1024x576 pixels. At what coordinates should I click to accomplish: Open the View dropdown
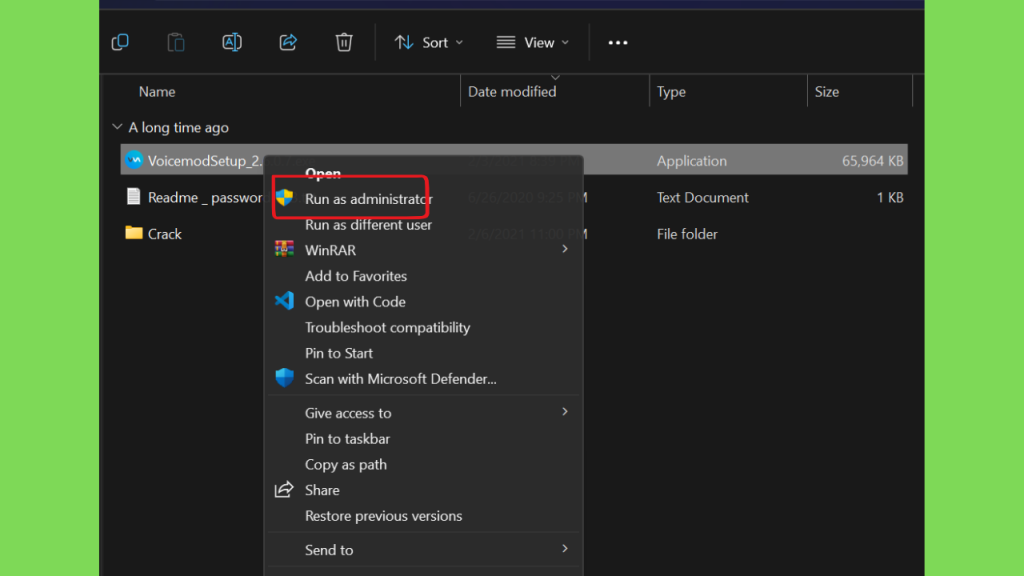pyautogui.click(x=532, y=42)
